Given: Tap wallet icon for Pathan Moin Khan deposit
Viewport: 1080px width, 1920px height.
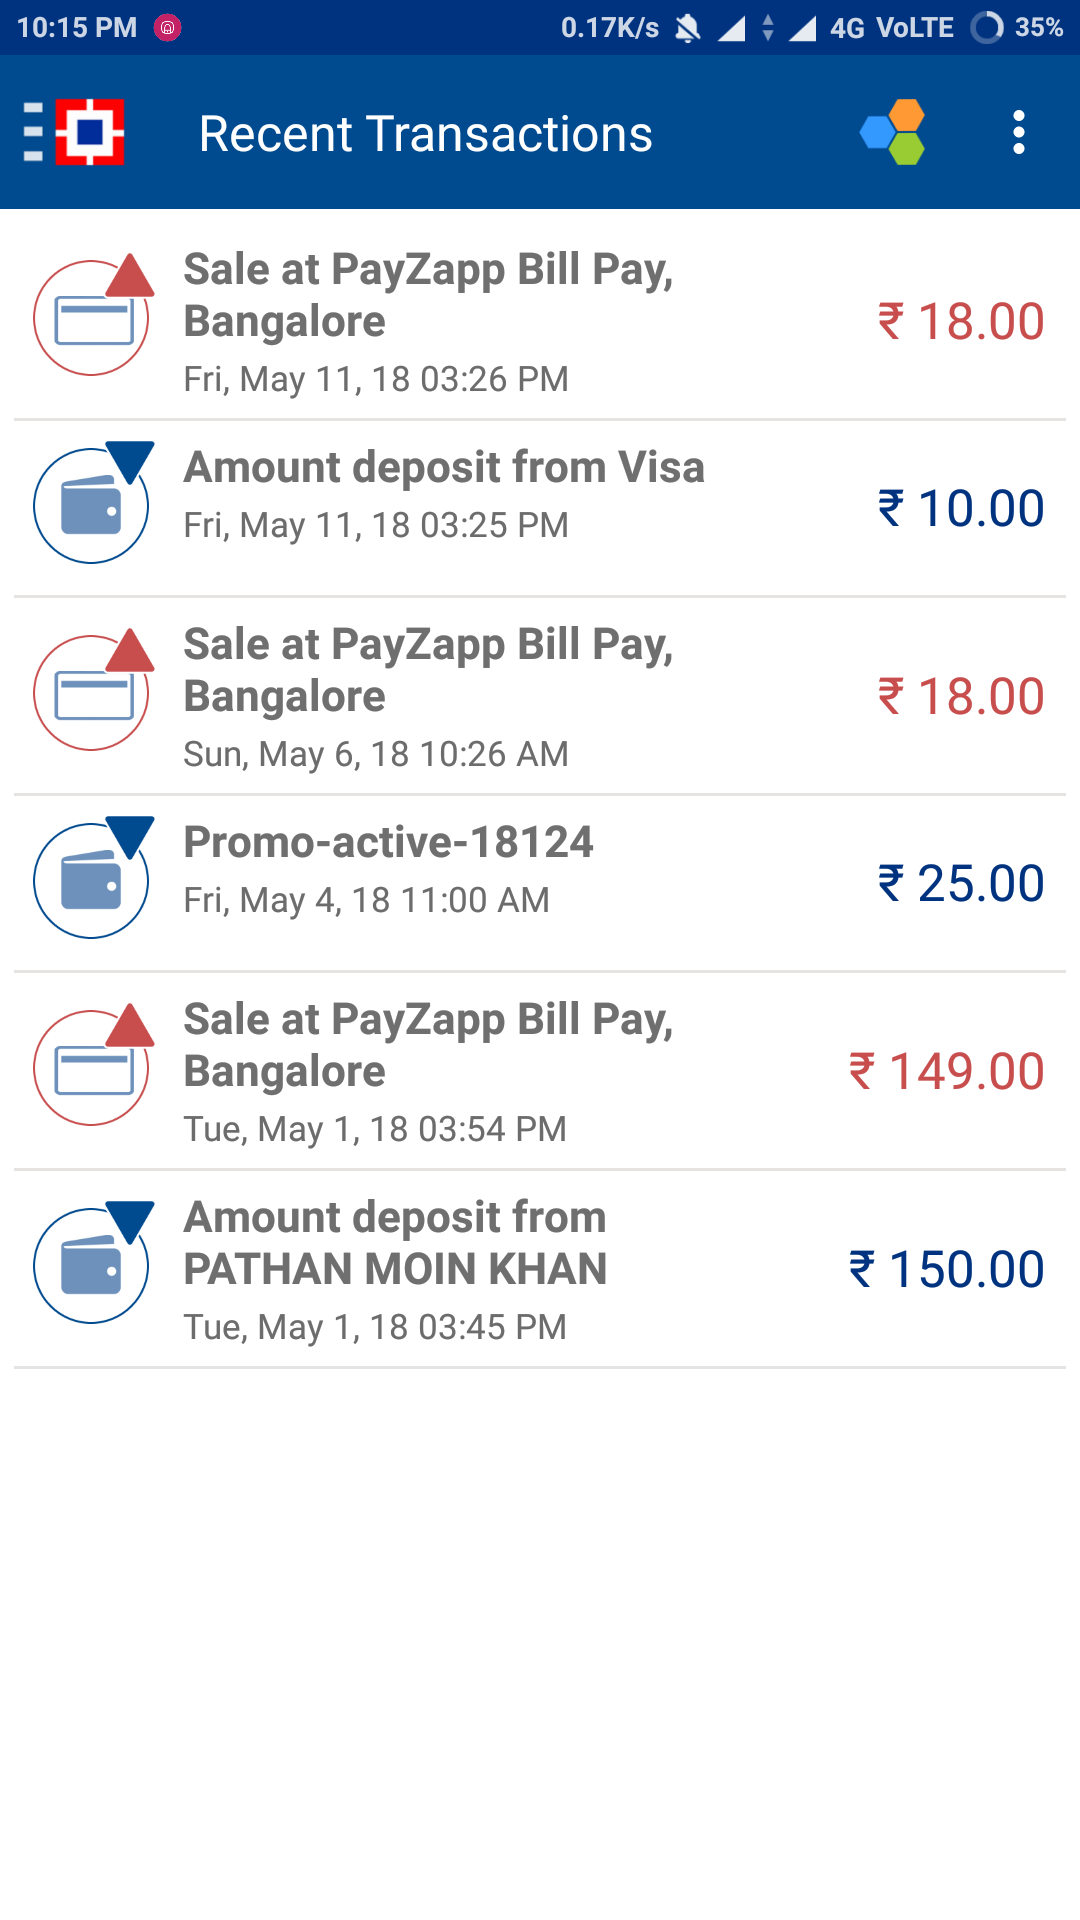Looking at the screenshot, I should pos(92,1265).
